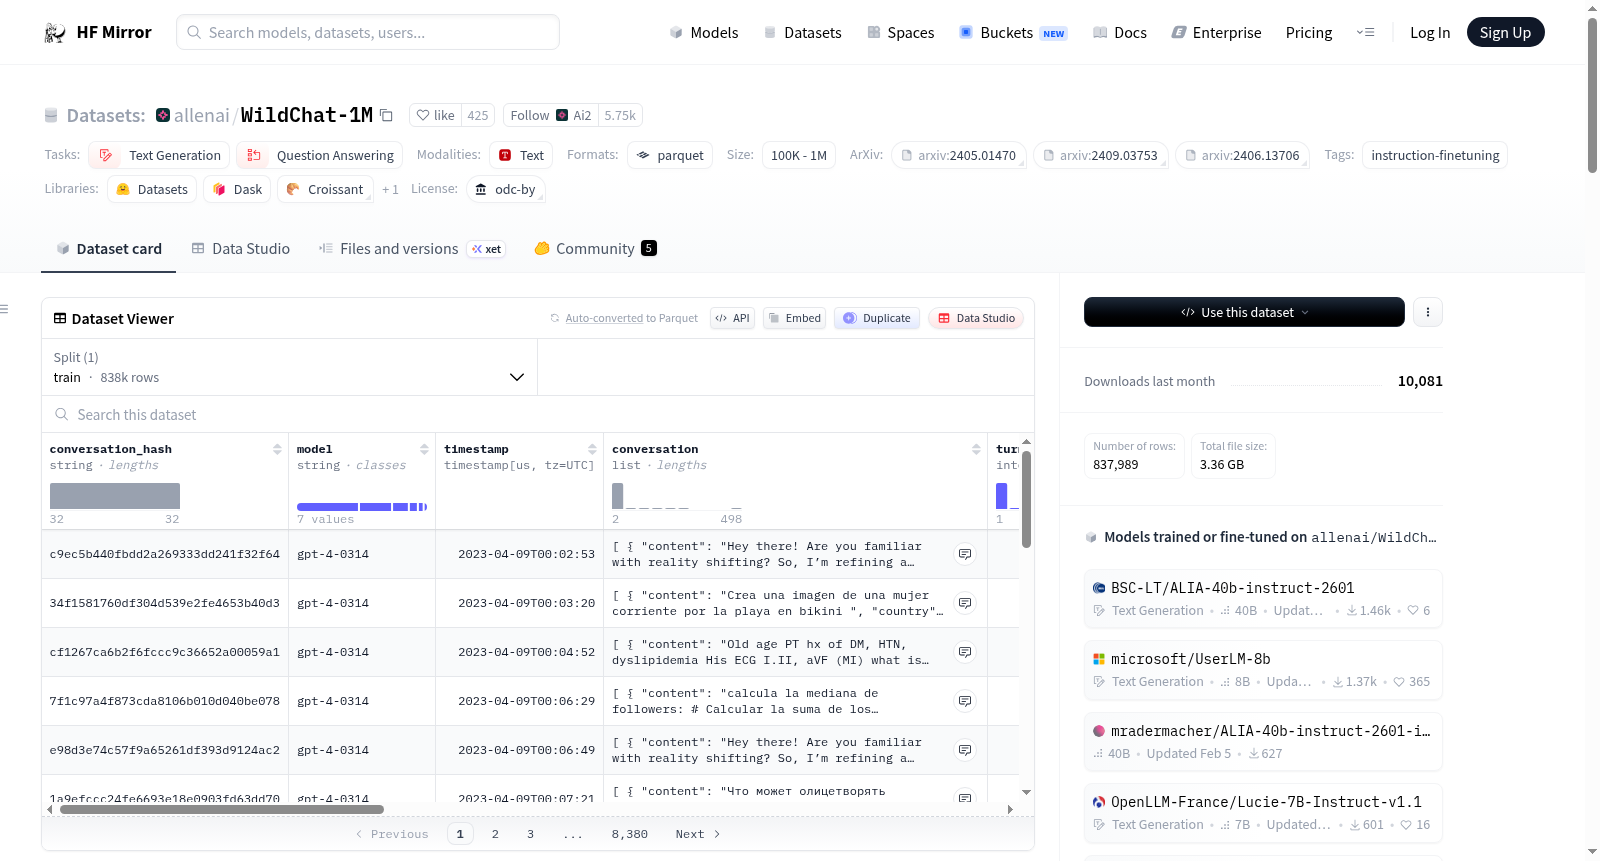
Task: Open the Datasets menu item
Action: (803, 32)
